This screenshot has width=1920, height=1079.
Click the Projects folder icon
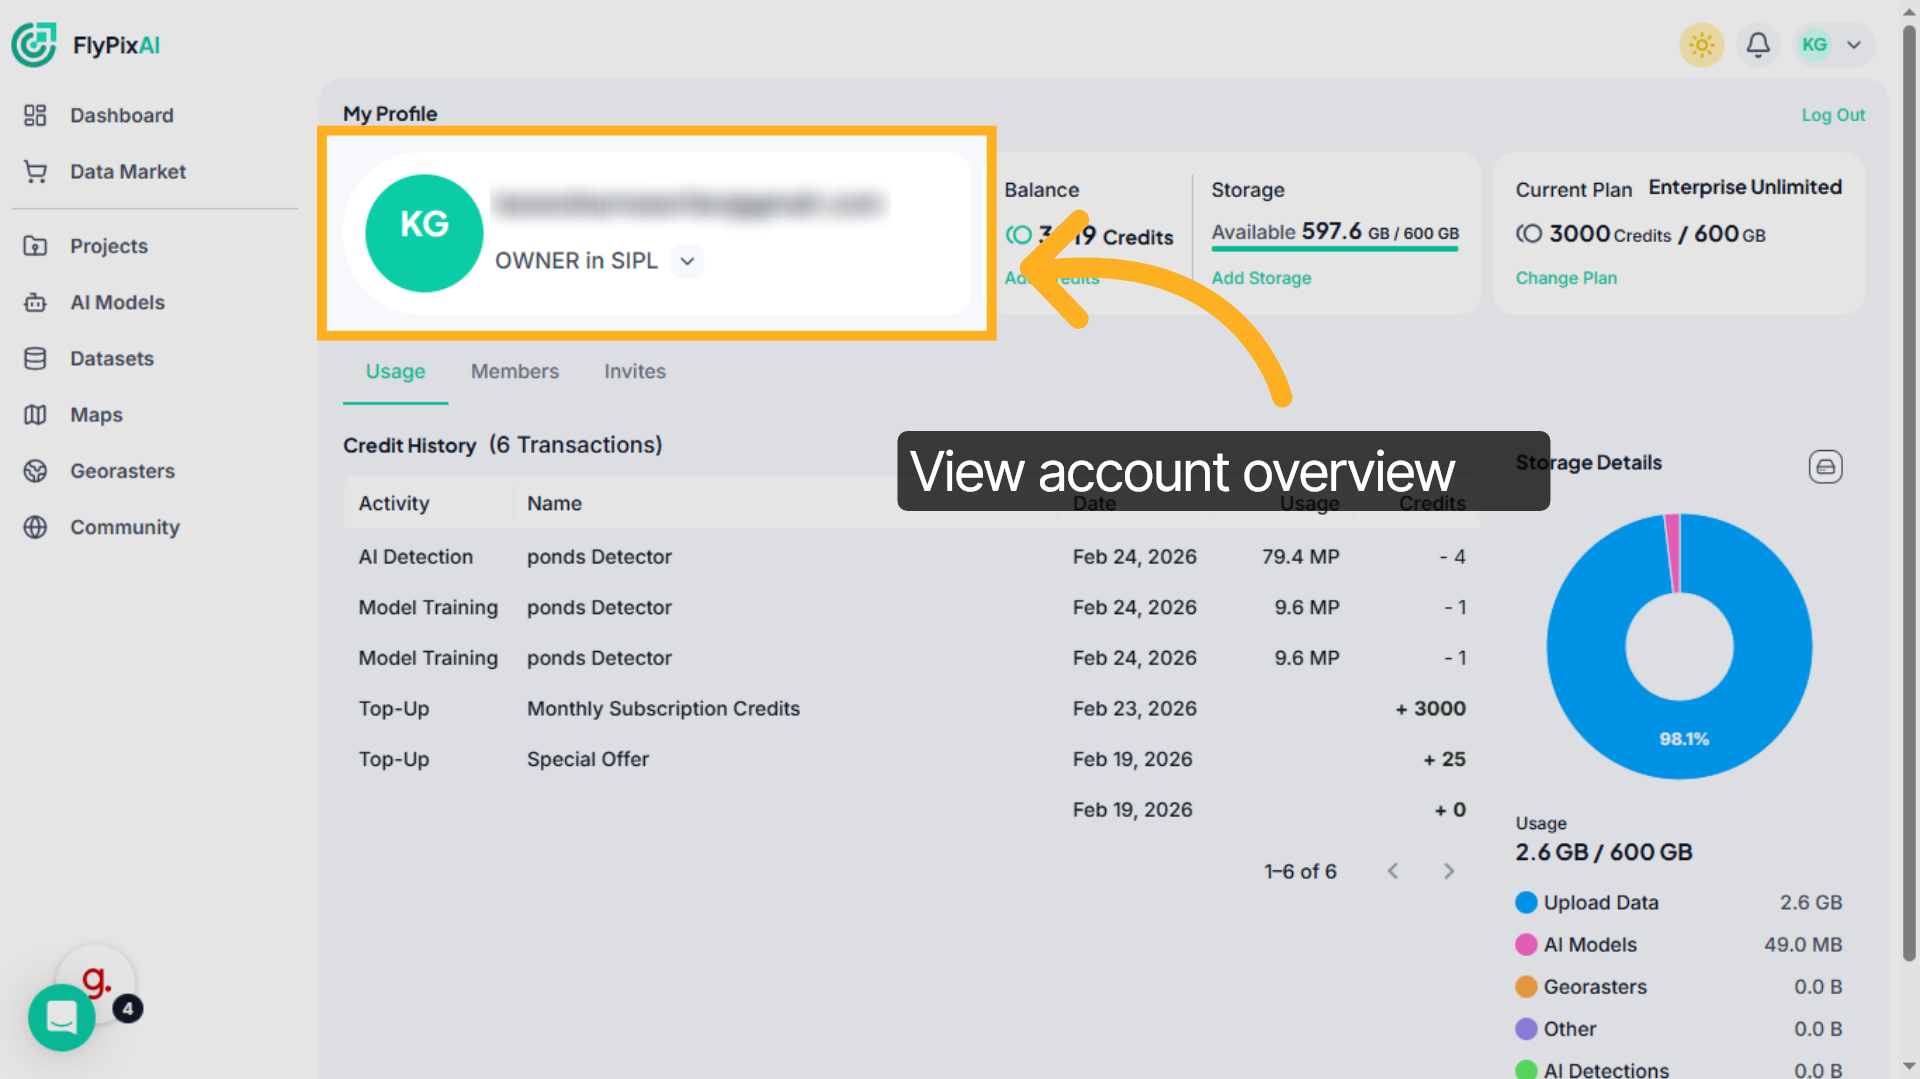point(35,246)
